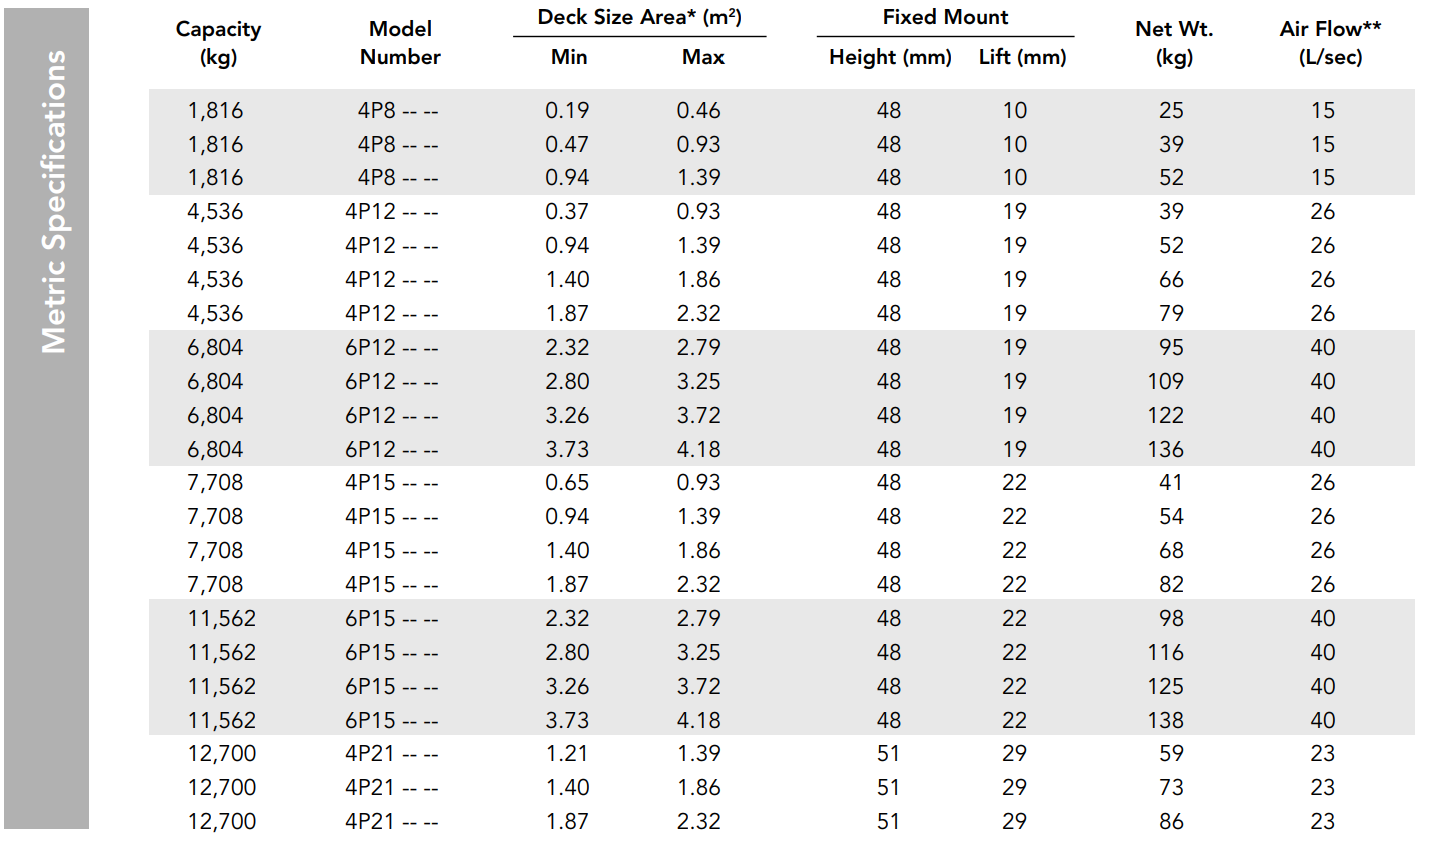The image size is (1440, 854).
Task: Click the 86 net weight value
Action: pyautogui.click(x=1171, y=822)
